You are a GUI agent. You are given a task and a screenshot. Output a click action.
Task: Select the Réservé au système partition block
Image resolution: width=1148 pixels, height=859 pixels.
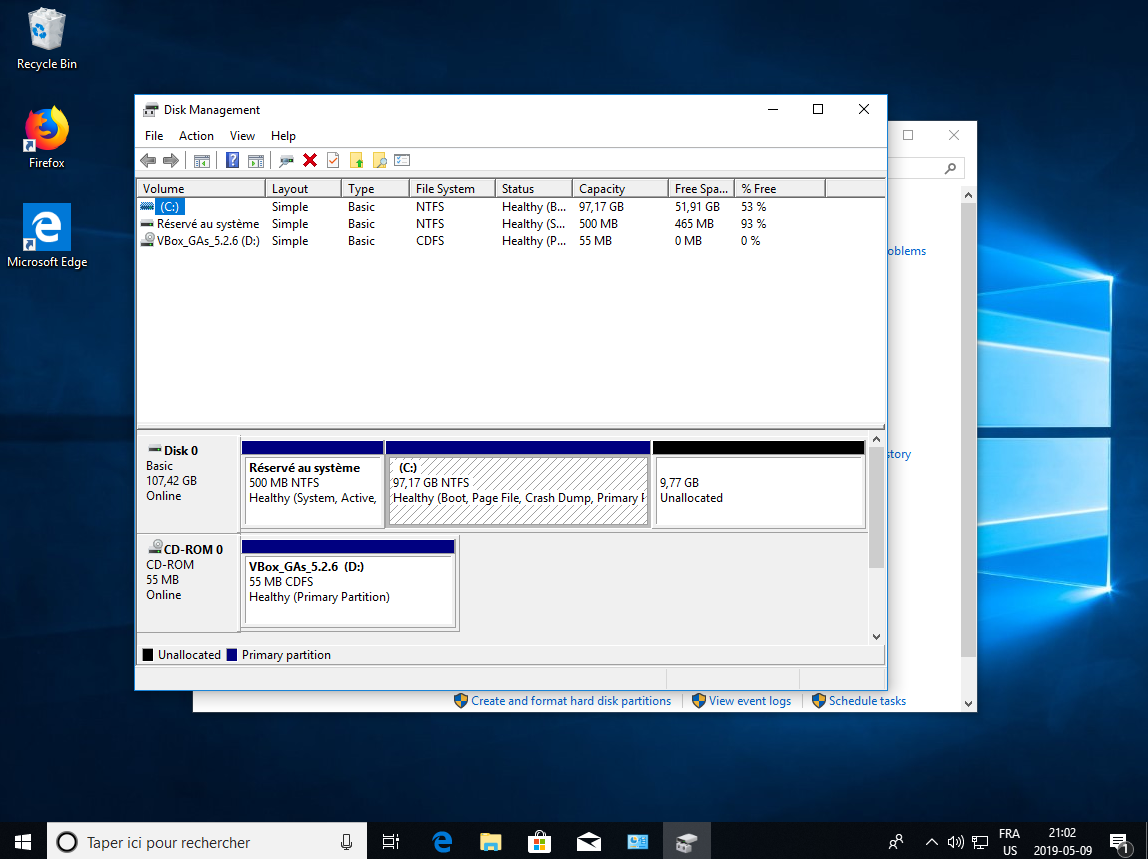[x=313, y=491]
